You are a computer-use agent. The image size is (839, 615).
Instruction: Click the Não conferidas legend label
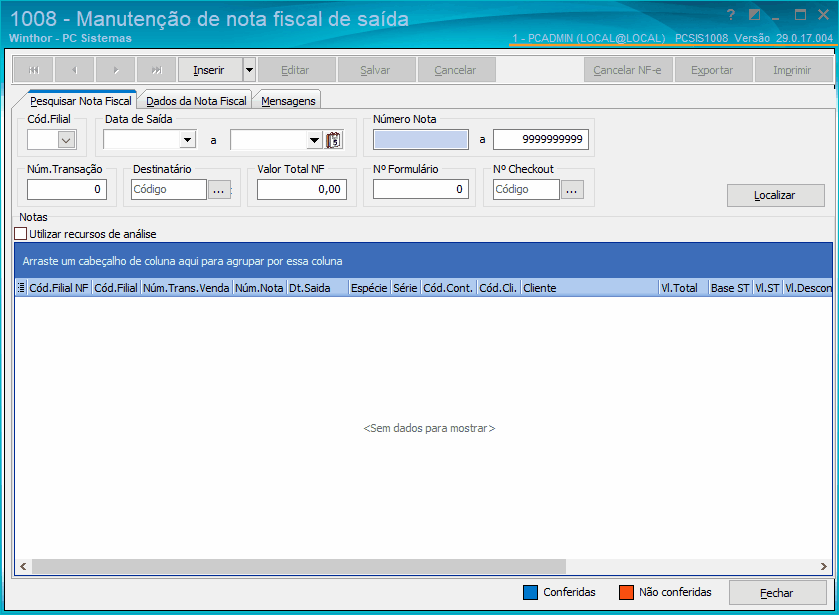(675, 593)
